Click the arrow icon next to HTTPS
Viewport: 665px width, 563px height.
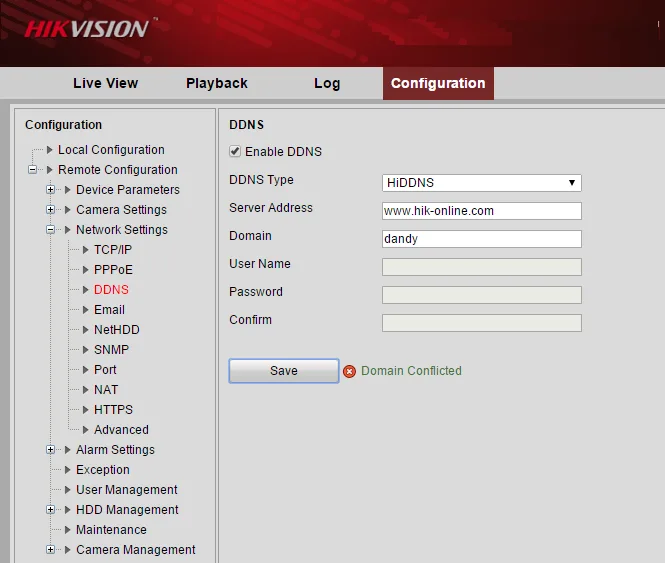86,409
